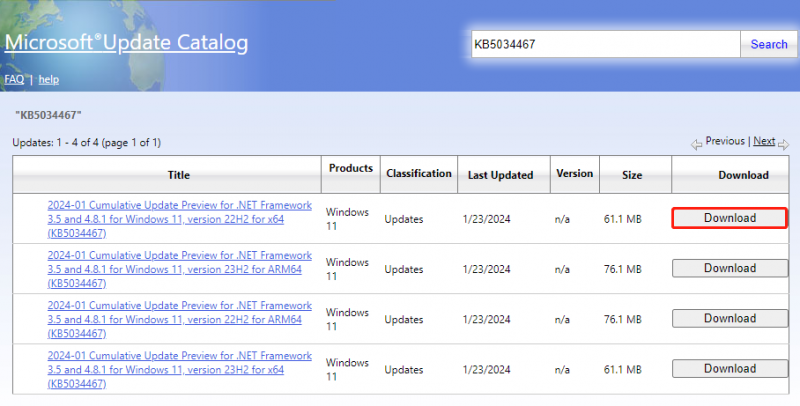Image resolution: width=800 pixels, height=406 pixels.
Task: Click Windows 11 product in 22H2 x64 row
Action: click(347, 219)
